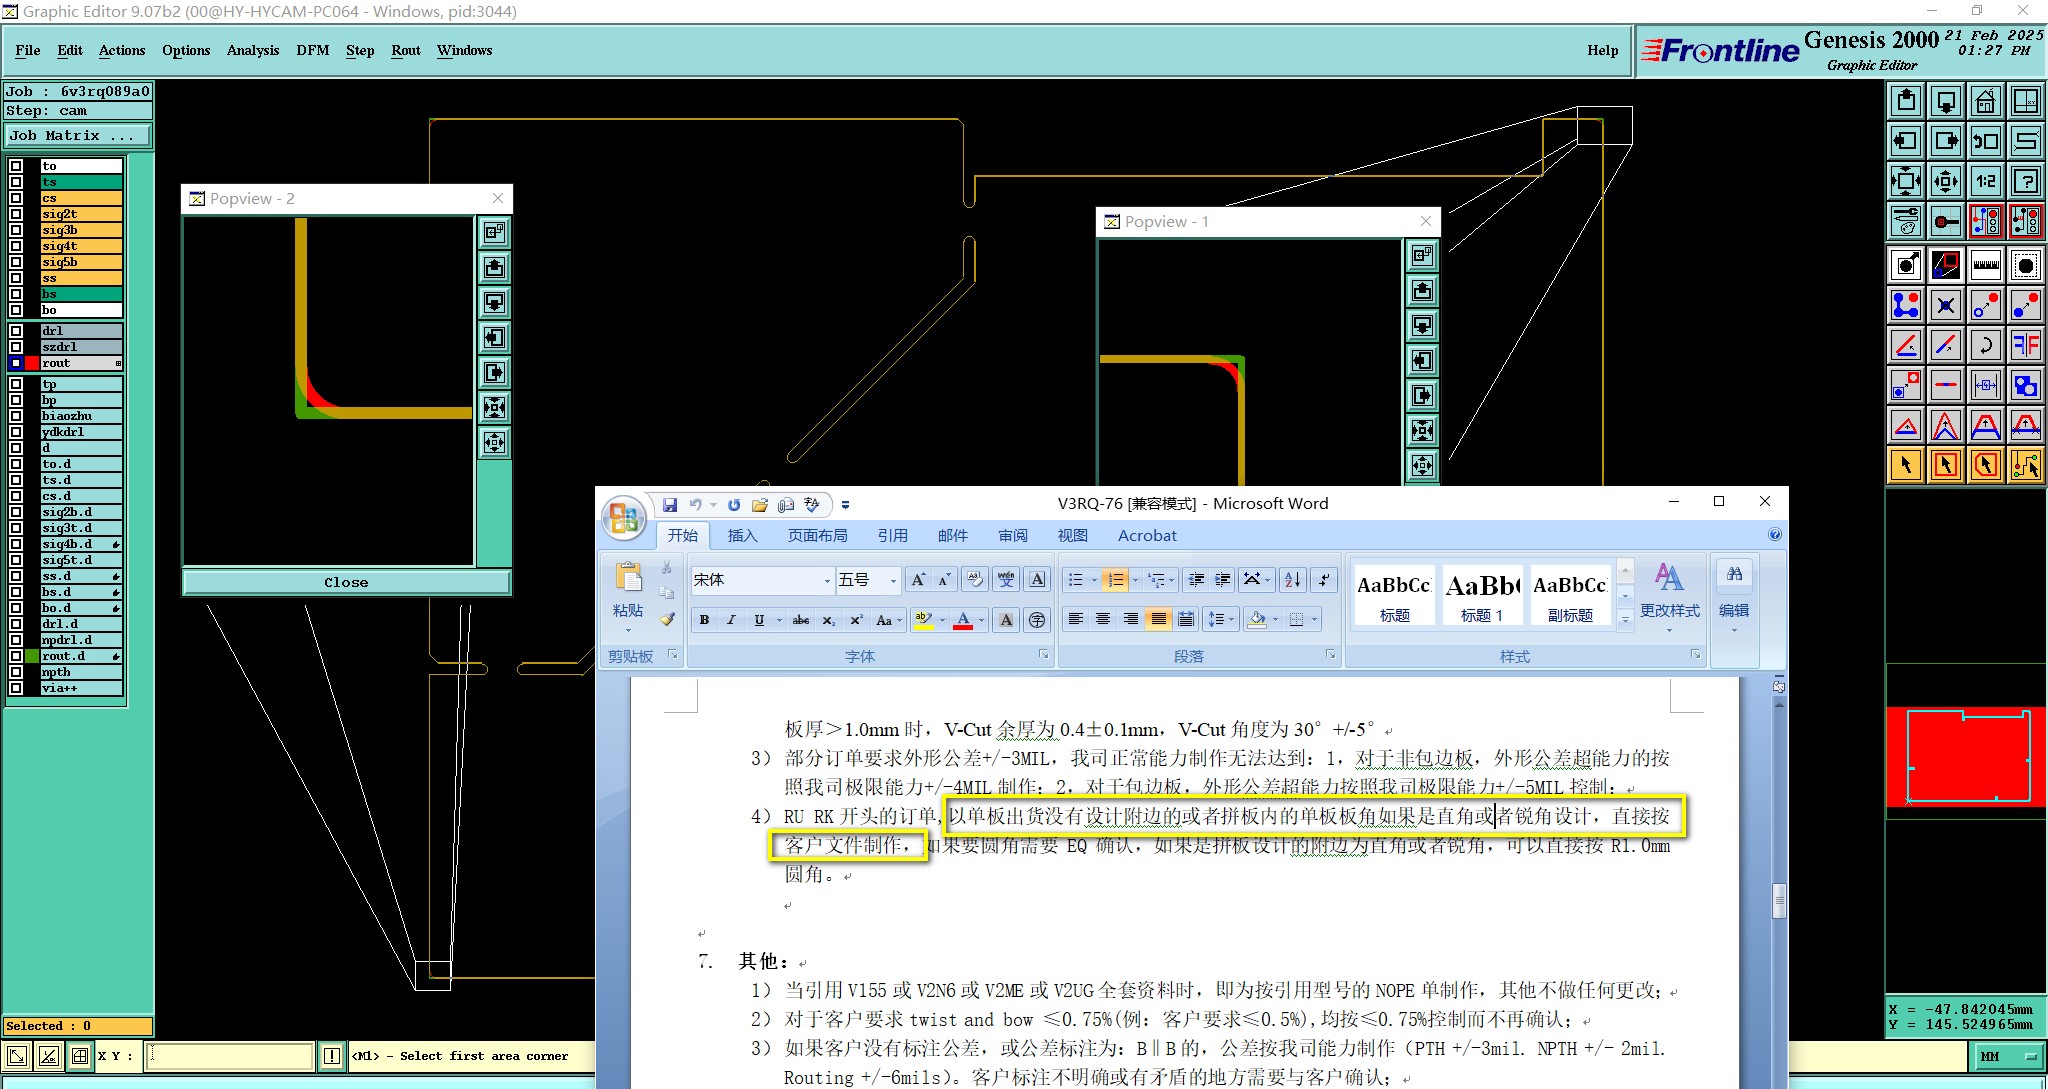This screenshot has width=2048, height=1089.
Task: Click the 1:2 zoom ratio icon
Action: (1986, 181)
